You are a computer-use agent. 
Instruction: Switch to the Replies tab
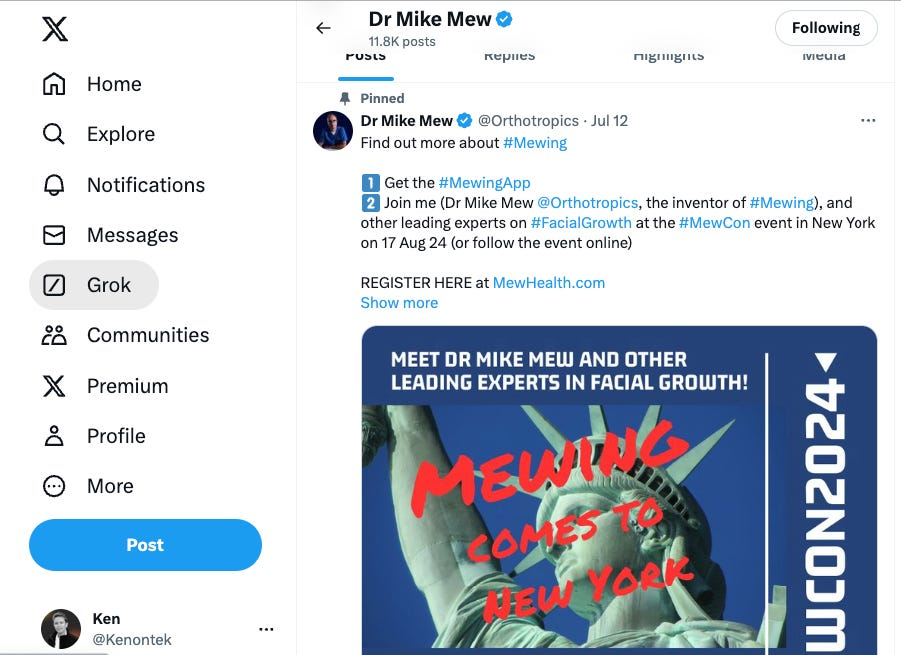point(509,57)
